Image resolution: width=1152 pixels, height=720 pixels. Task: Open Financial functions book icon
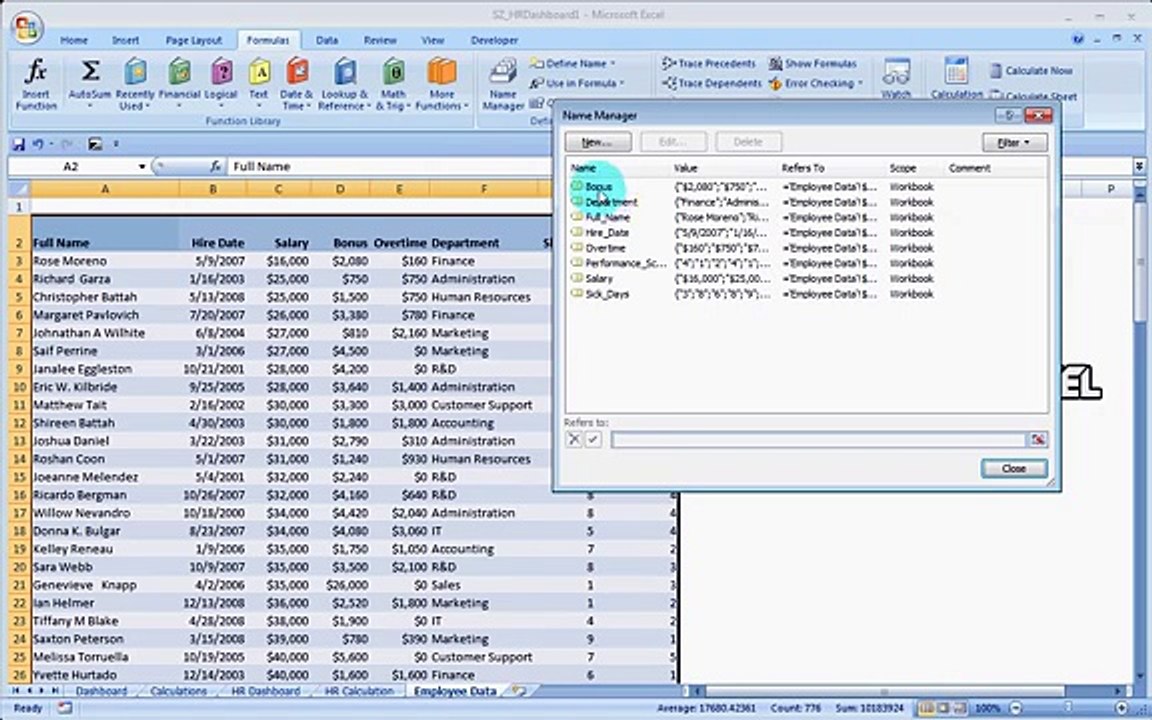pyautogui.click(x=179, y=72)
